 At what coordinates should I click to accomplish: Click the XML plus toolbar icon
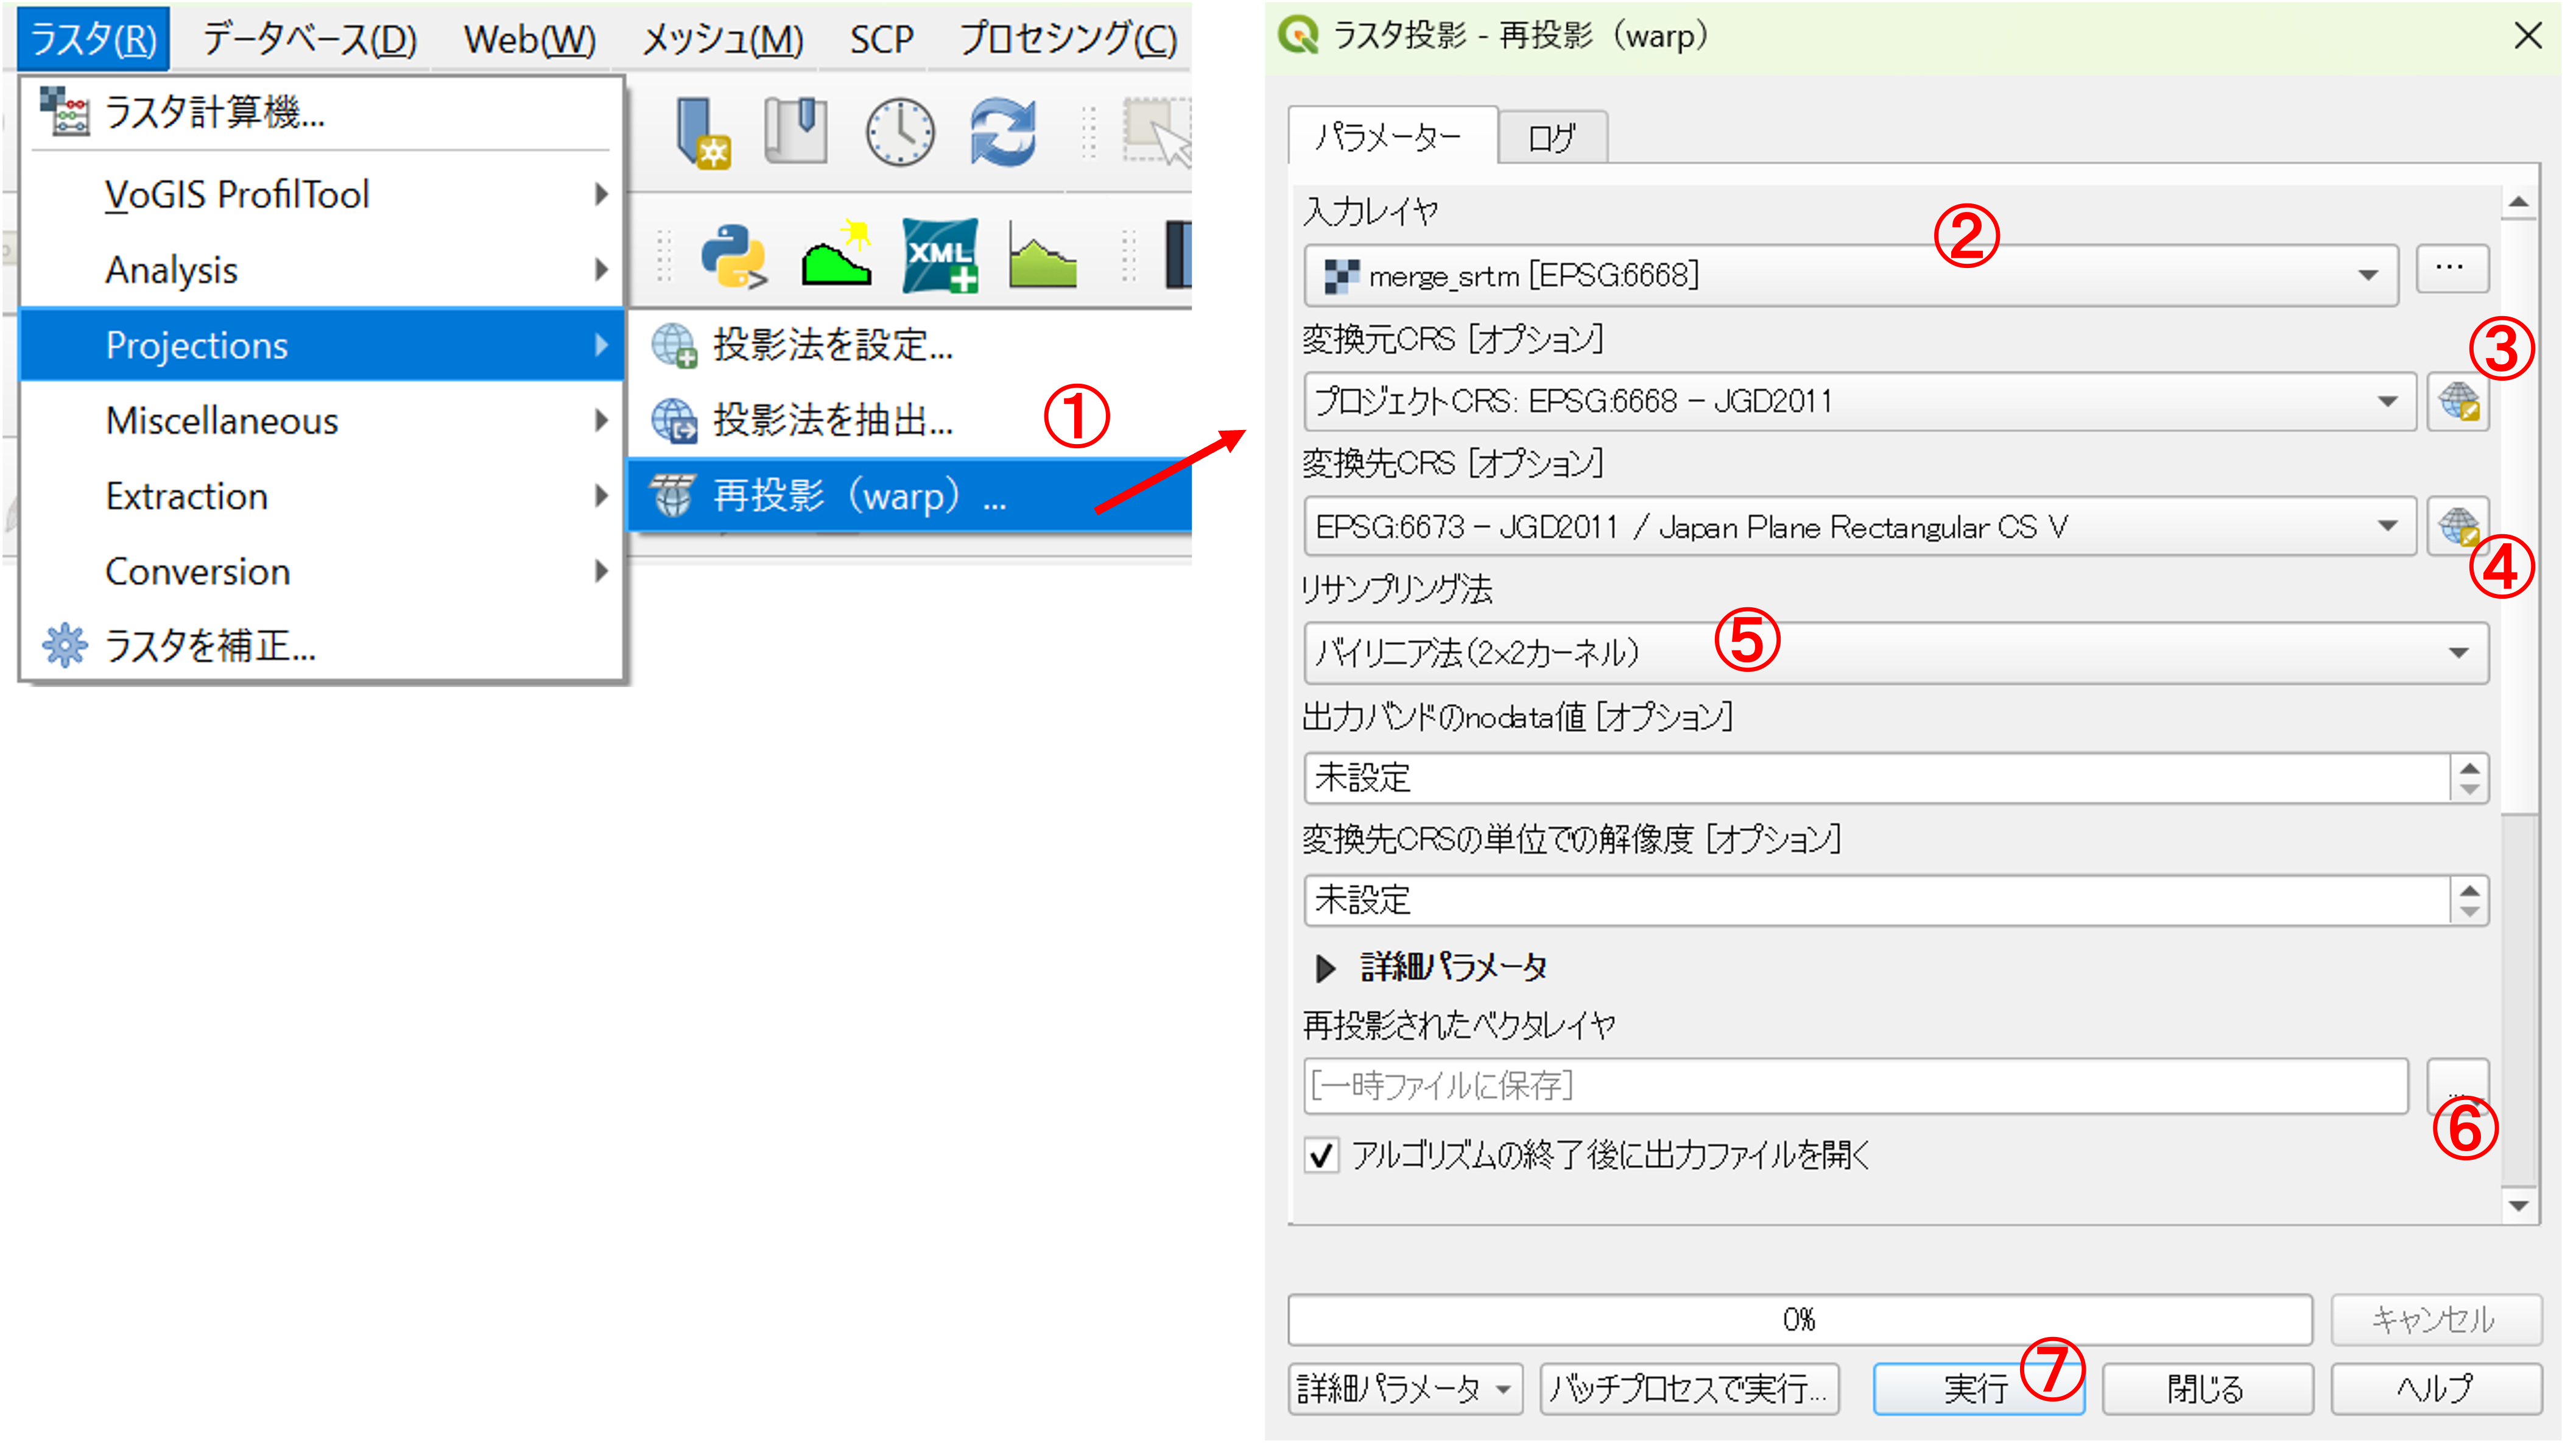939,256
